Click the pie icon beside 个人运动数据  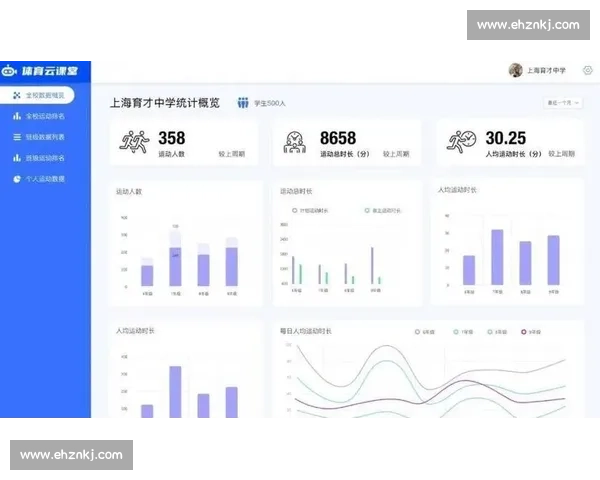point(17,179)
